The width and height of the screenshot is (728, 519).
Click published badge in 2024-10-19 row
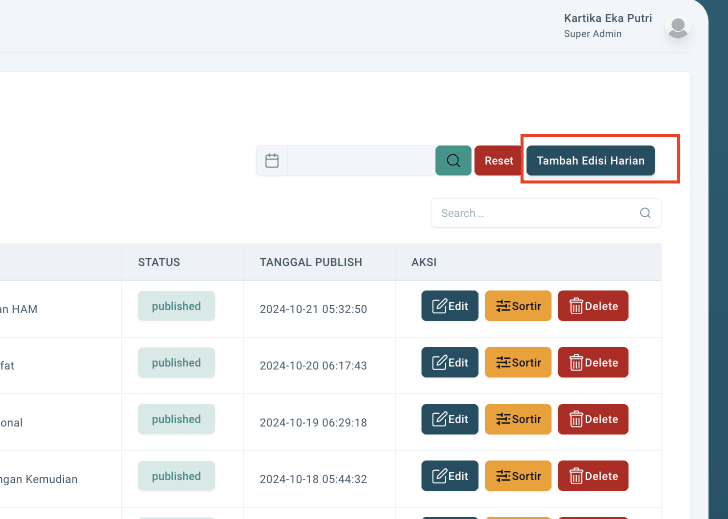(176, 419)
